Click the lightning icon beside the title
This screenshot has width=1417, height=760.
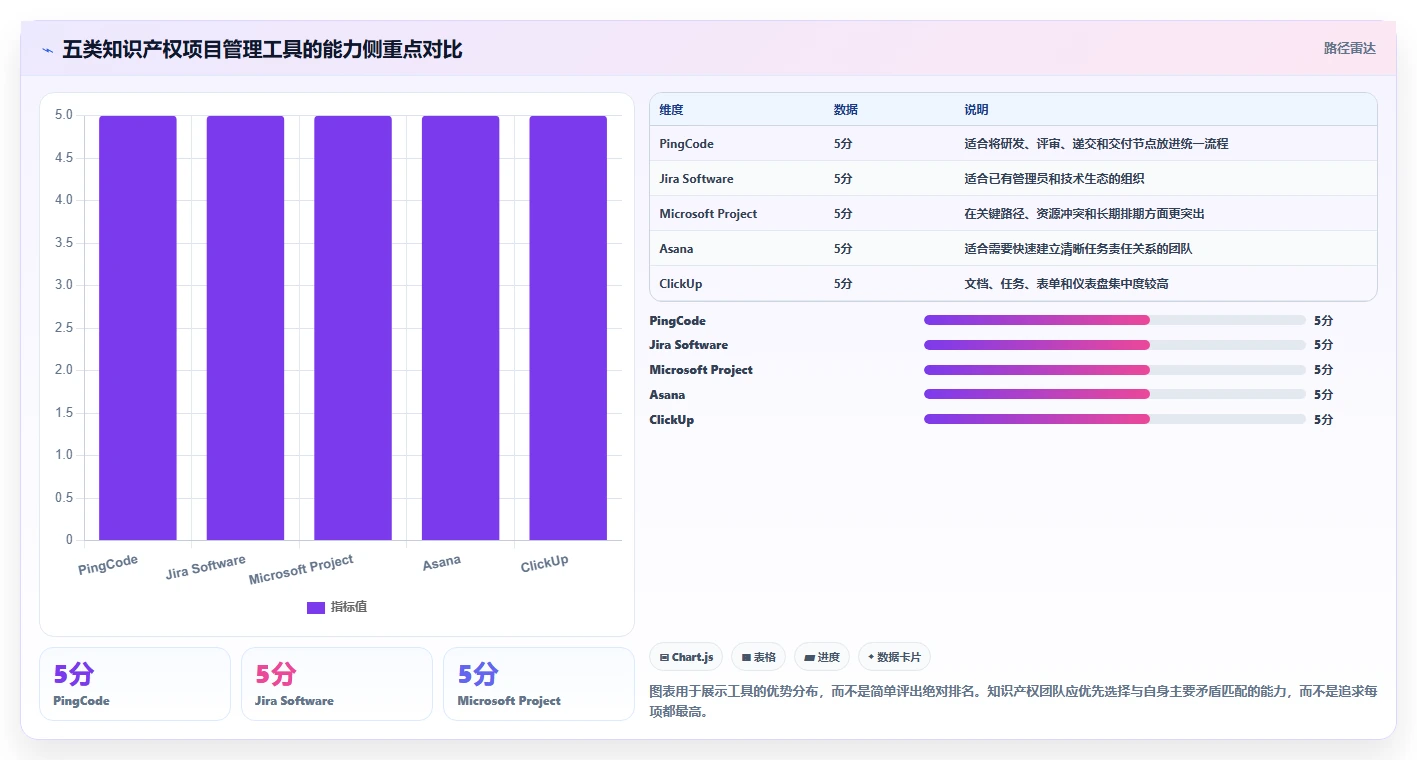tap(47, 50)
